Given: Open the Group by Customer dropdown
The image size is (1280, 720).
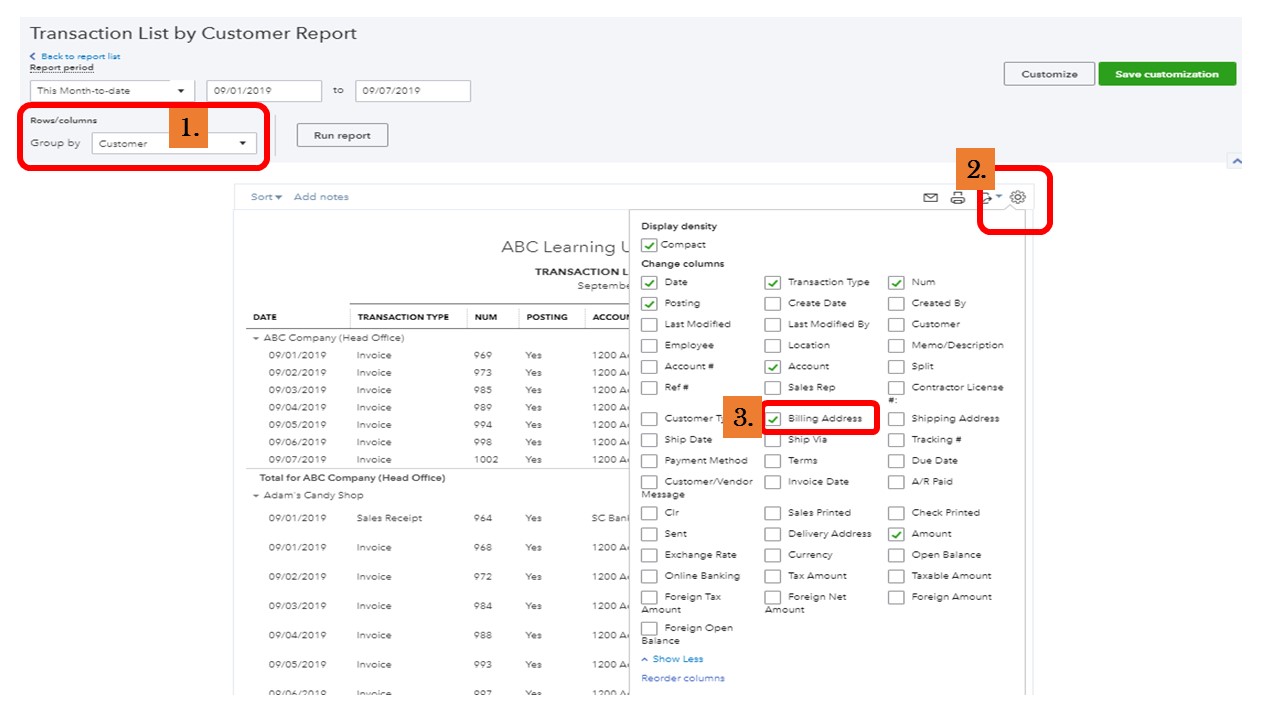Looking at the screenshot, I should tap(173, 144).
